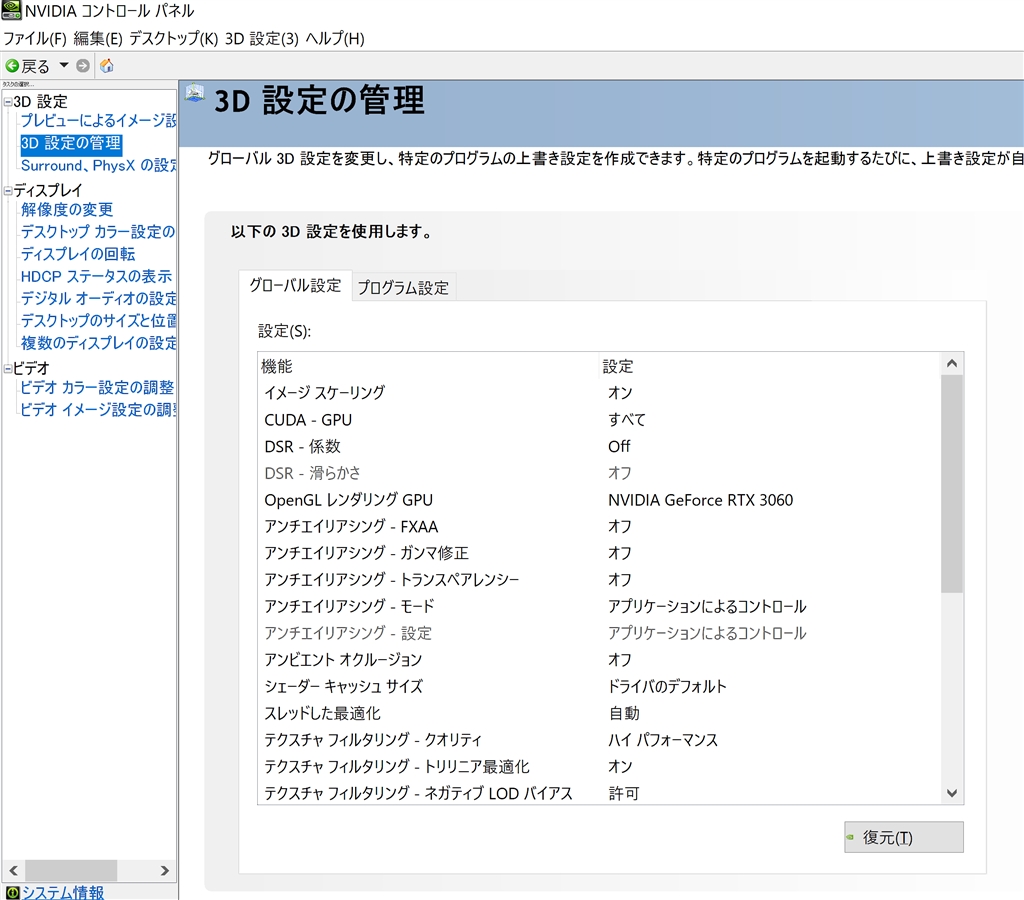Click the Forward arrow icon in toolbar

82,66
